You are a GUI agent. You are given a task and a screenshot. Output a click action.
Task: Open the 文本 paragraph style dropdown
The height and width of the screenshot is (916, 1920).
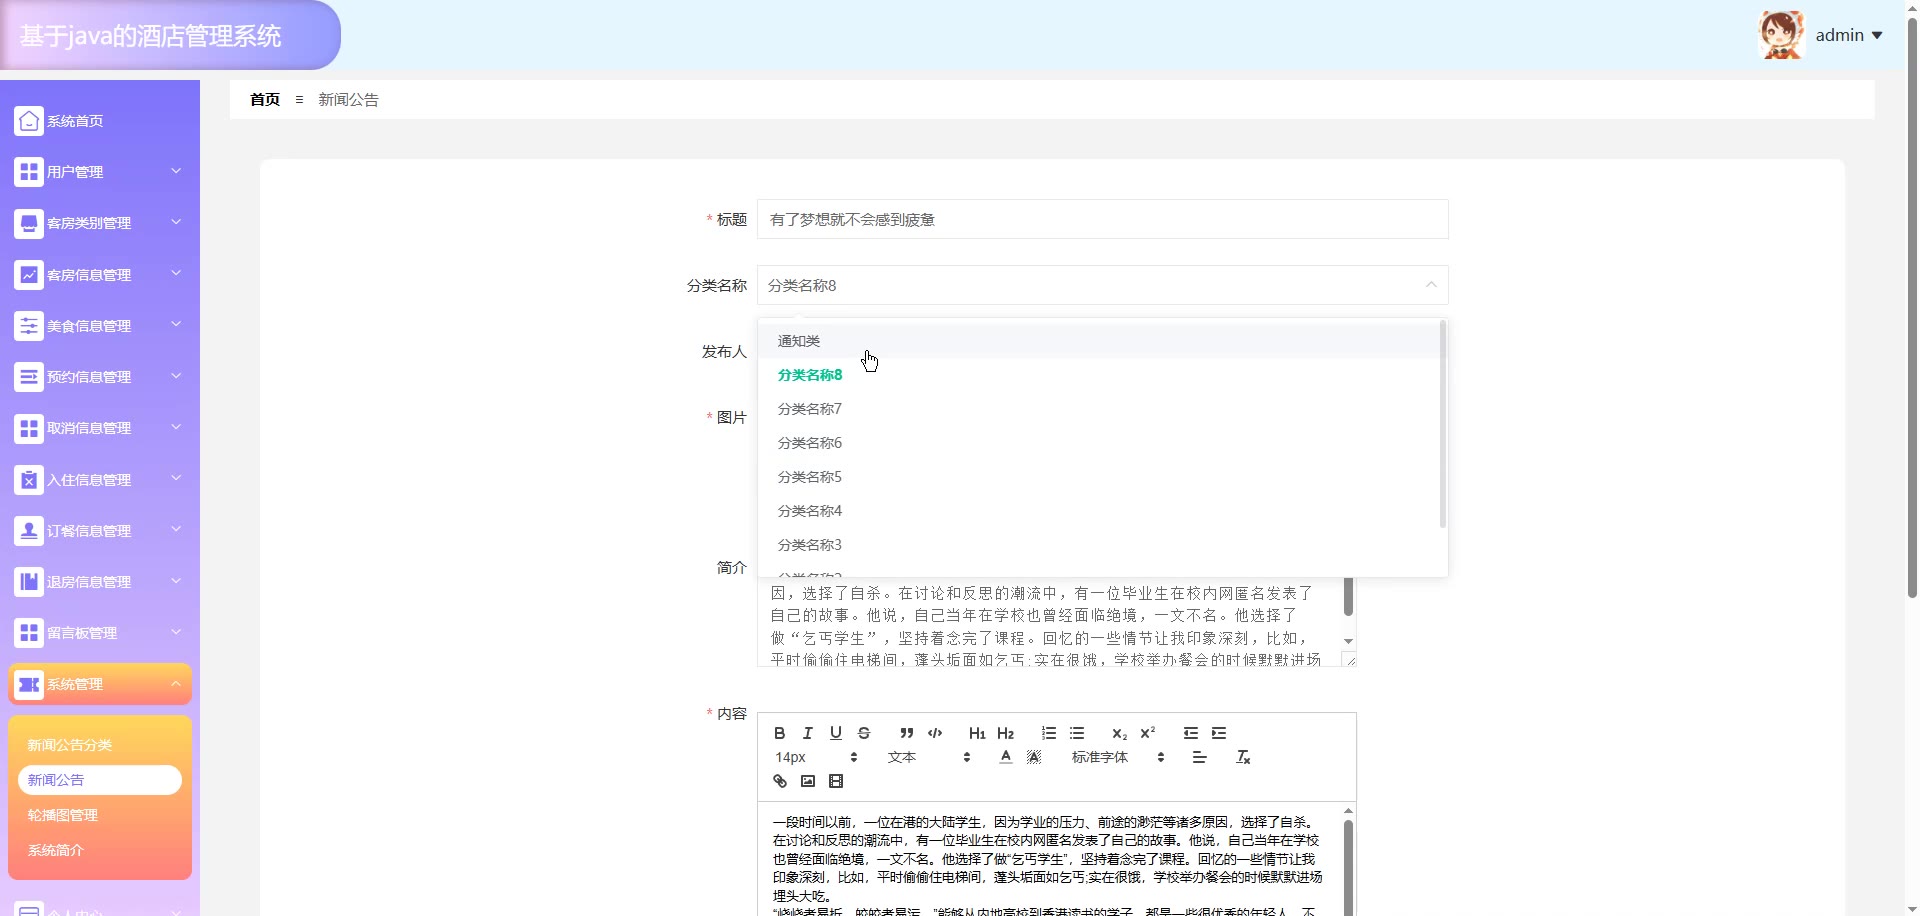[929, 757]
